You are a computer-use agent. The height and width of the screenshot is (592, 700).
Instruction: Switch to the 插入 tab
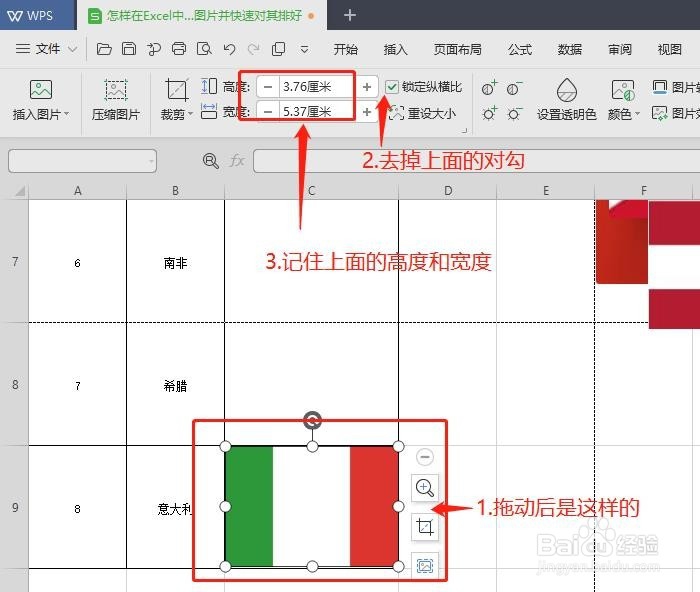[x=396, y=49]
